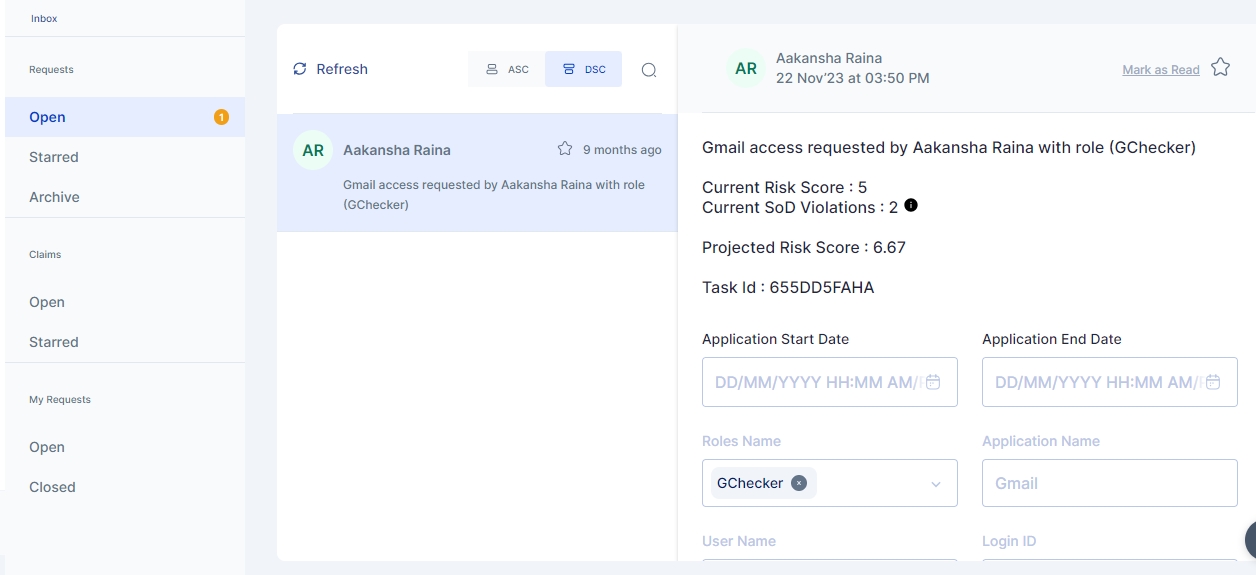Screen dimensions: 1256x575
Task: Remove the GChecker role chip
Action: pos(799,483)
